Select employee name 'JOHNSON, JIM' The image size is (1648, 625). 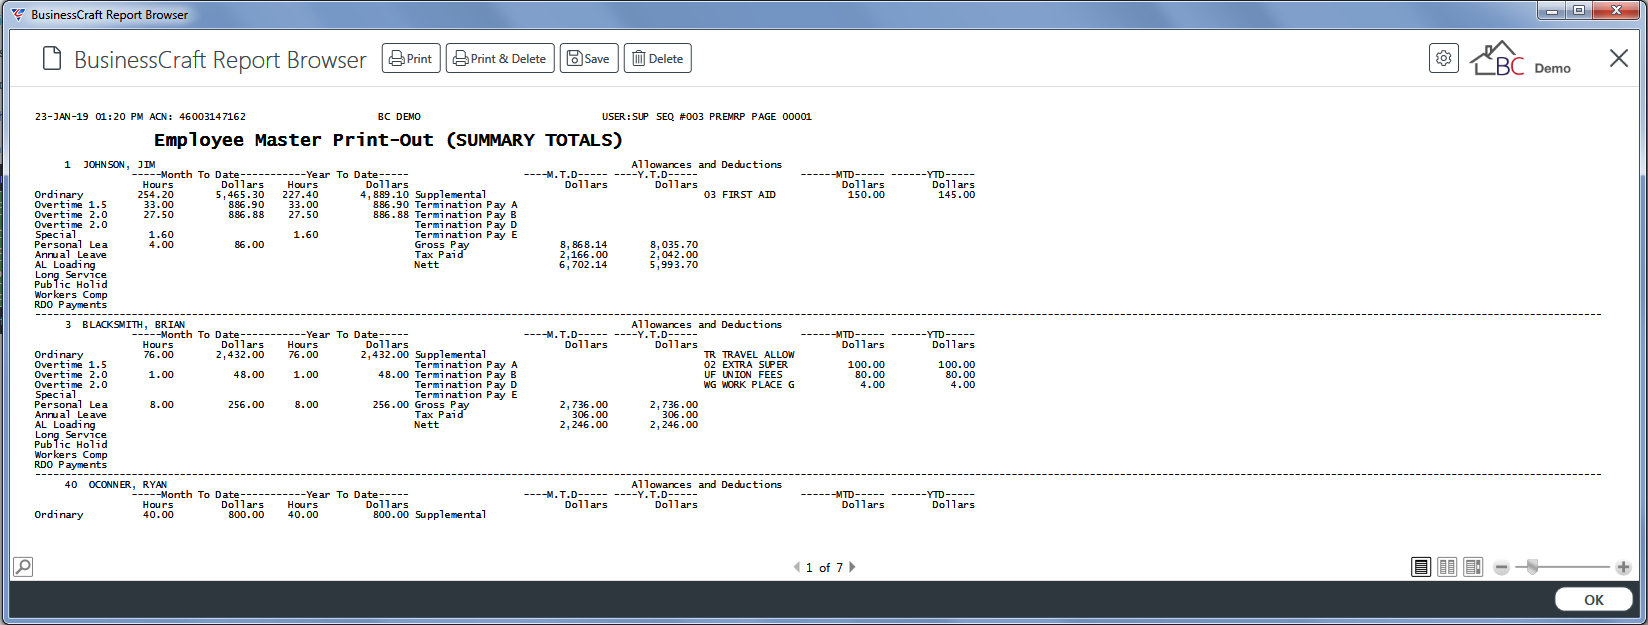119,165
